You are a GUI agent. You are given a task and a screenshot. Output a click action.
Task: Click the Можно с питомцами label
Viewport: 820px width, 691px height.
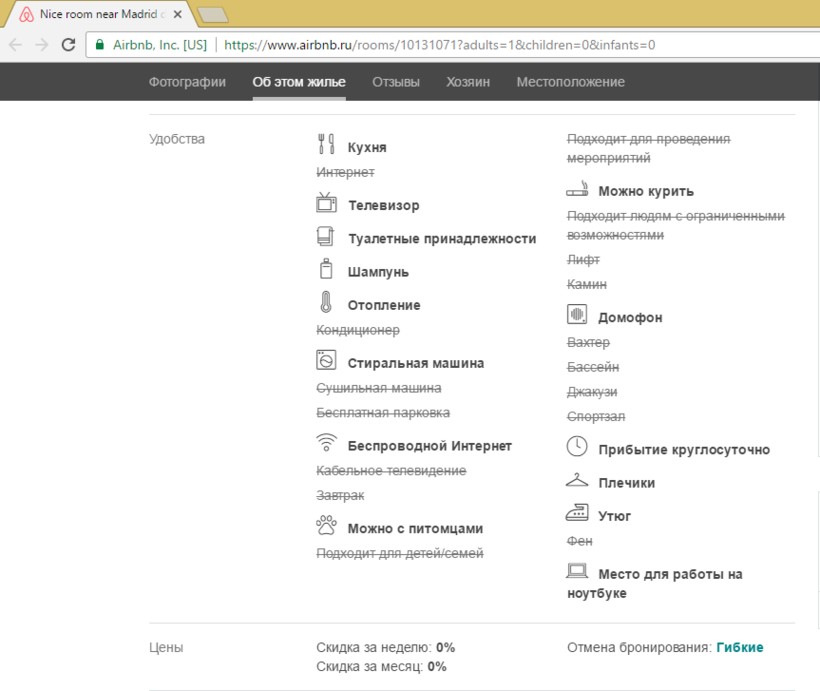(x=415, y=528)
